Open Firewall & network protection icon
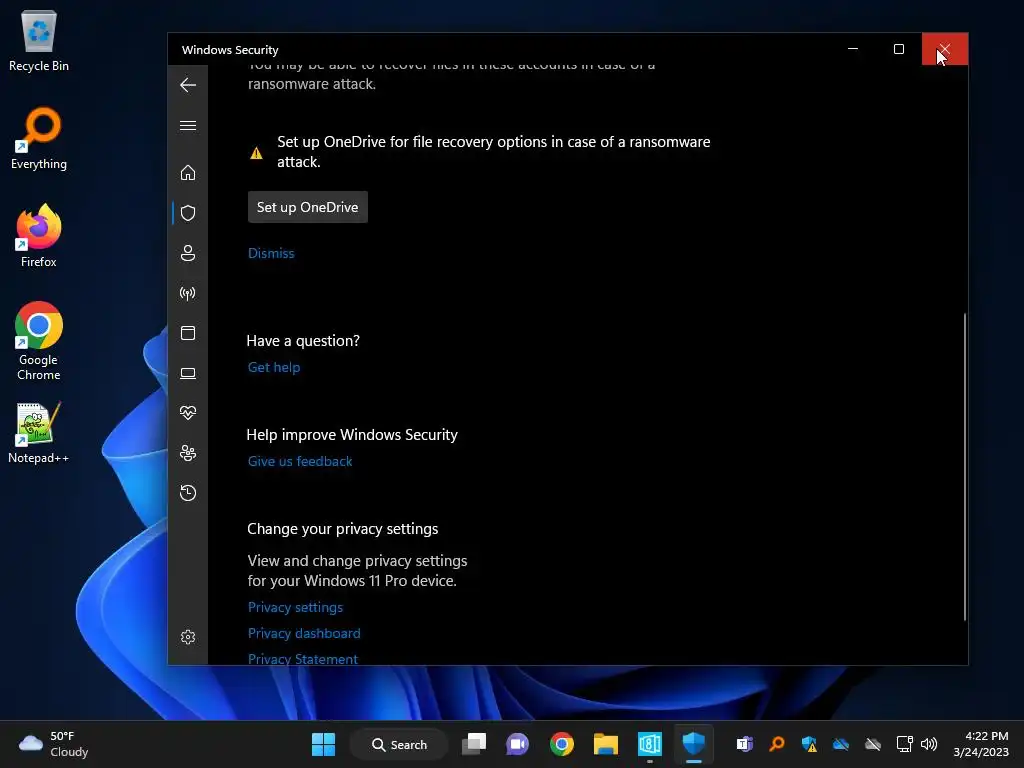The height and width of the screenshot is (768, 1024). click(x=187, y=293)
